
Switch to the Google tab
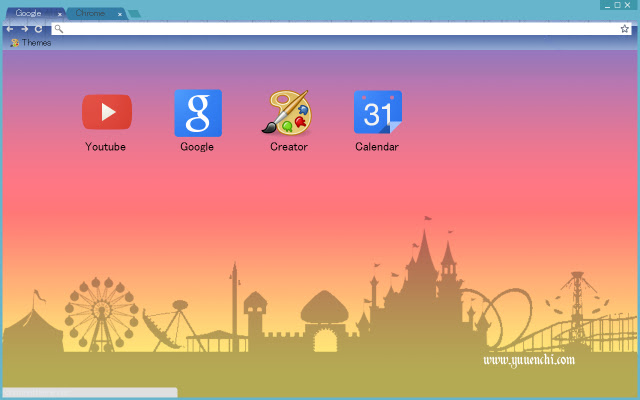coord(35,13)
